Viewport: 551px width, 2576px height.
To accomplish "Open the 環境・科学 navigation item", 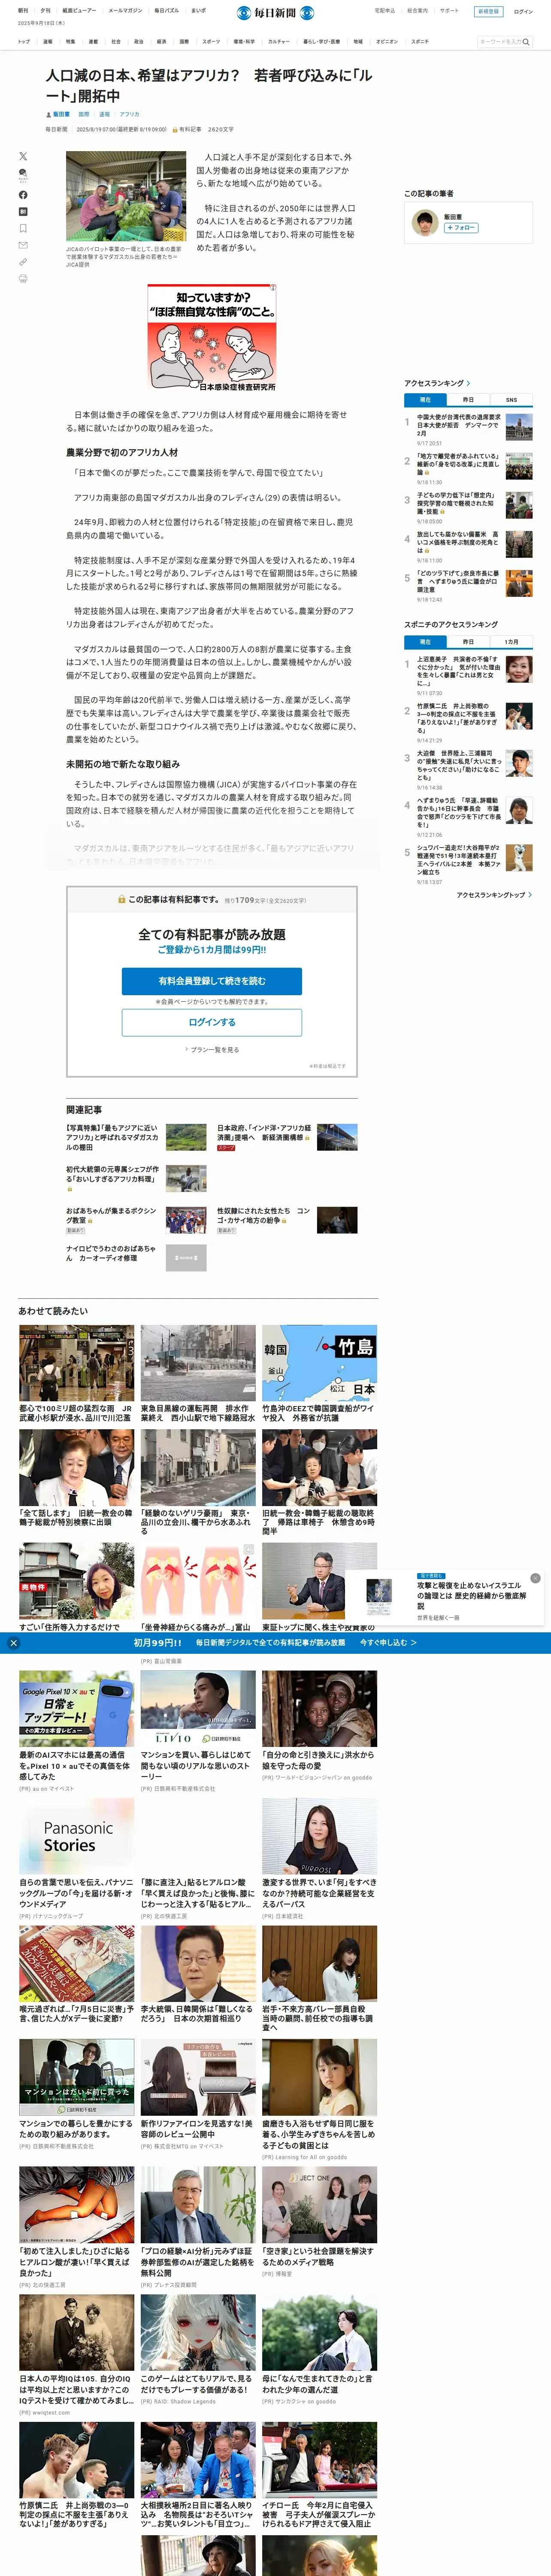I will 244,42.
